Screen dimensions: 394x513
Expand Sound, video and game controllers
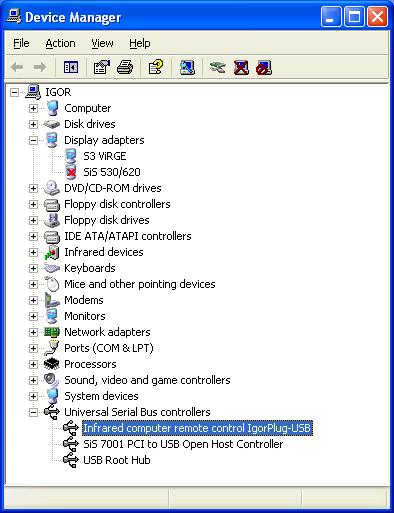(x=33, y=380)
